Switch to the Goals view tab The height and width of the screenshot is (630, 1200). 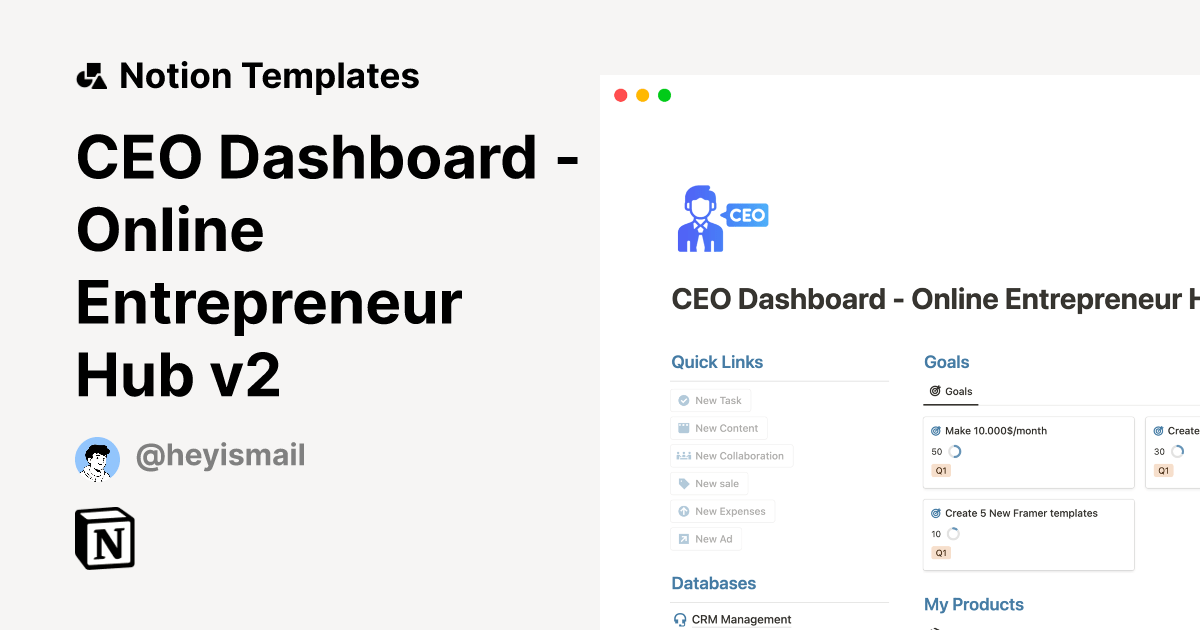[951, 391]
